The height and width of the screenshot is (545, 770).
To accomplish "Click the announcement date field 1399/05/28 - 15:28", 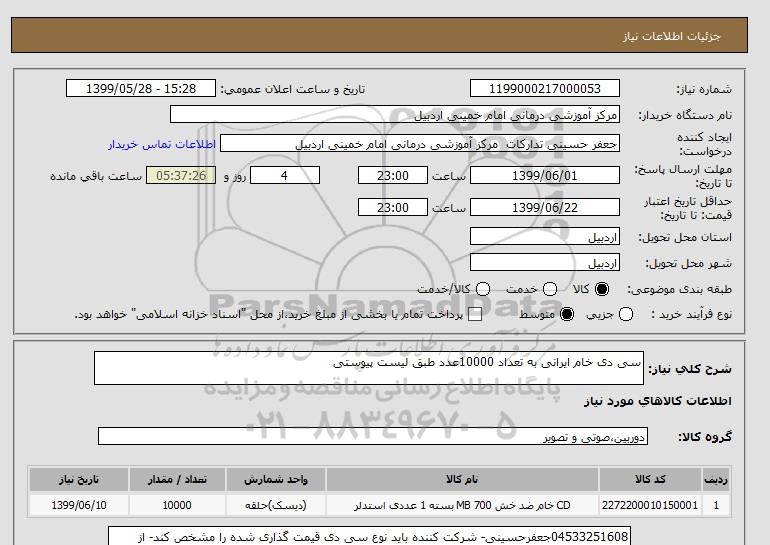I will pos(141,88).
